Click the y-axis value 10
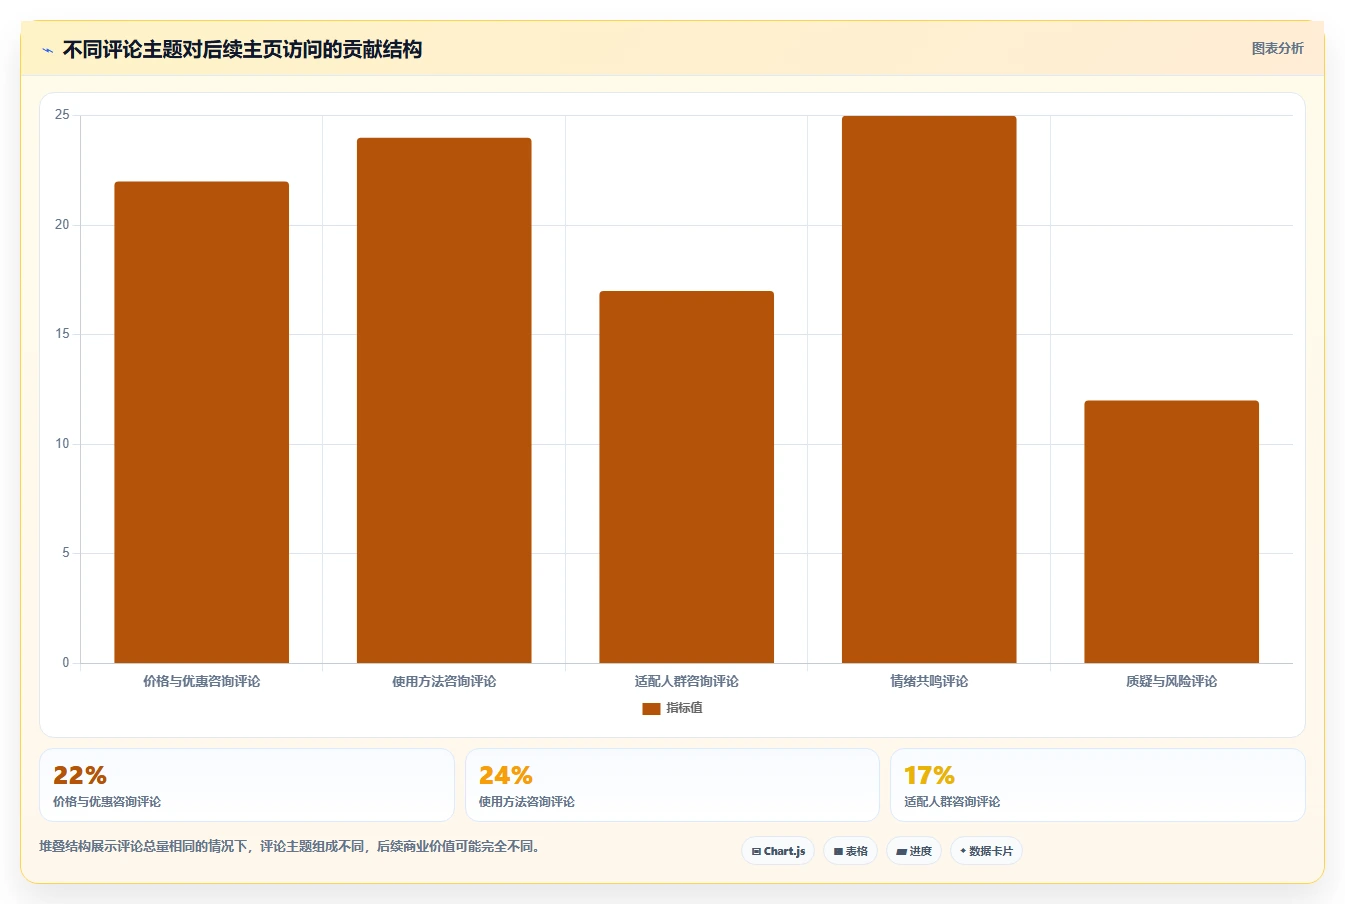 click(62, 444)
